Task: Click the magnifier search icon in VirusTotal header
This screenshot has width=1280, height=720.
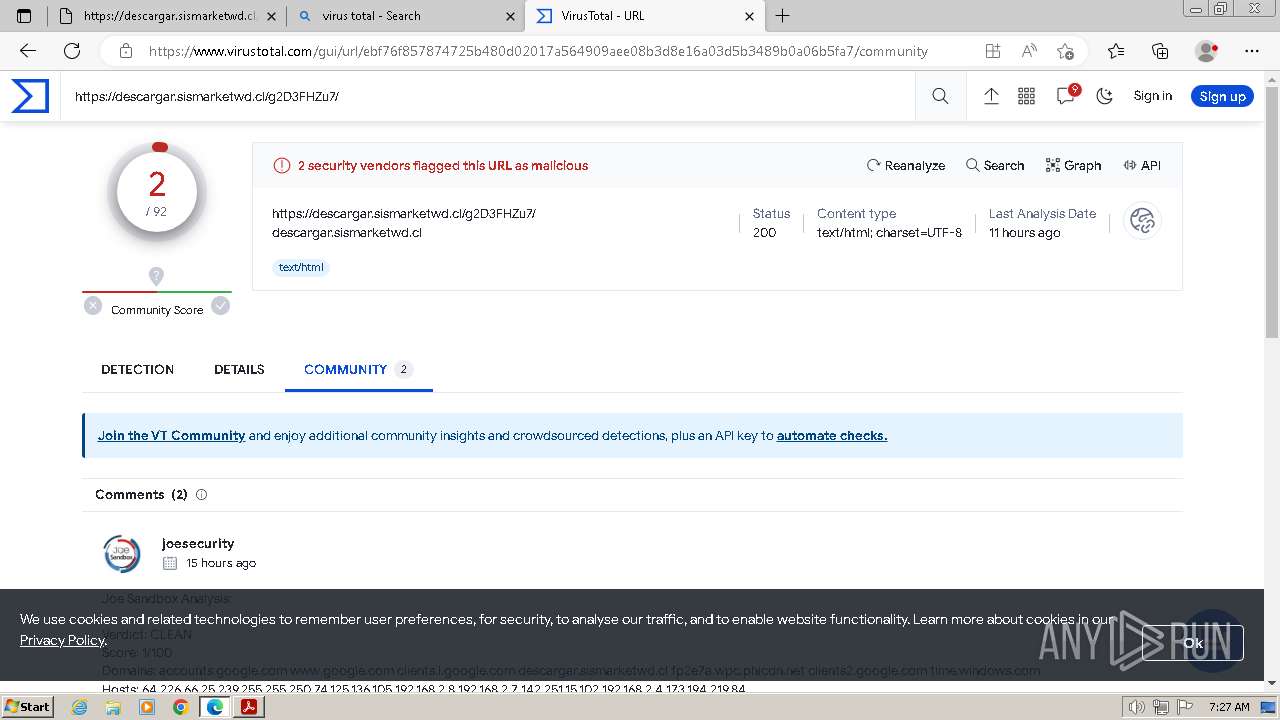Action: click(940, 96)
